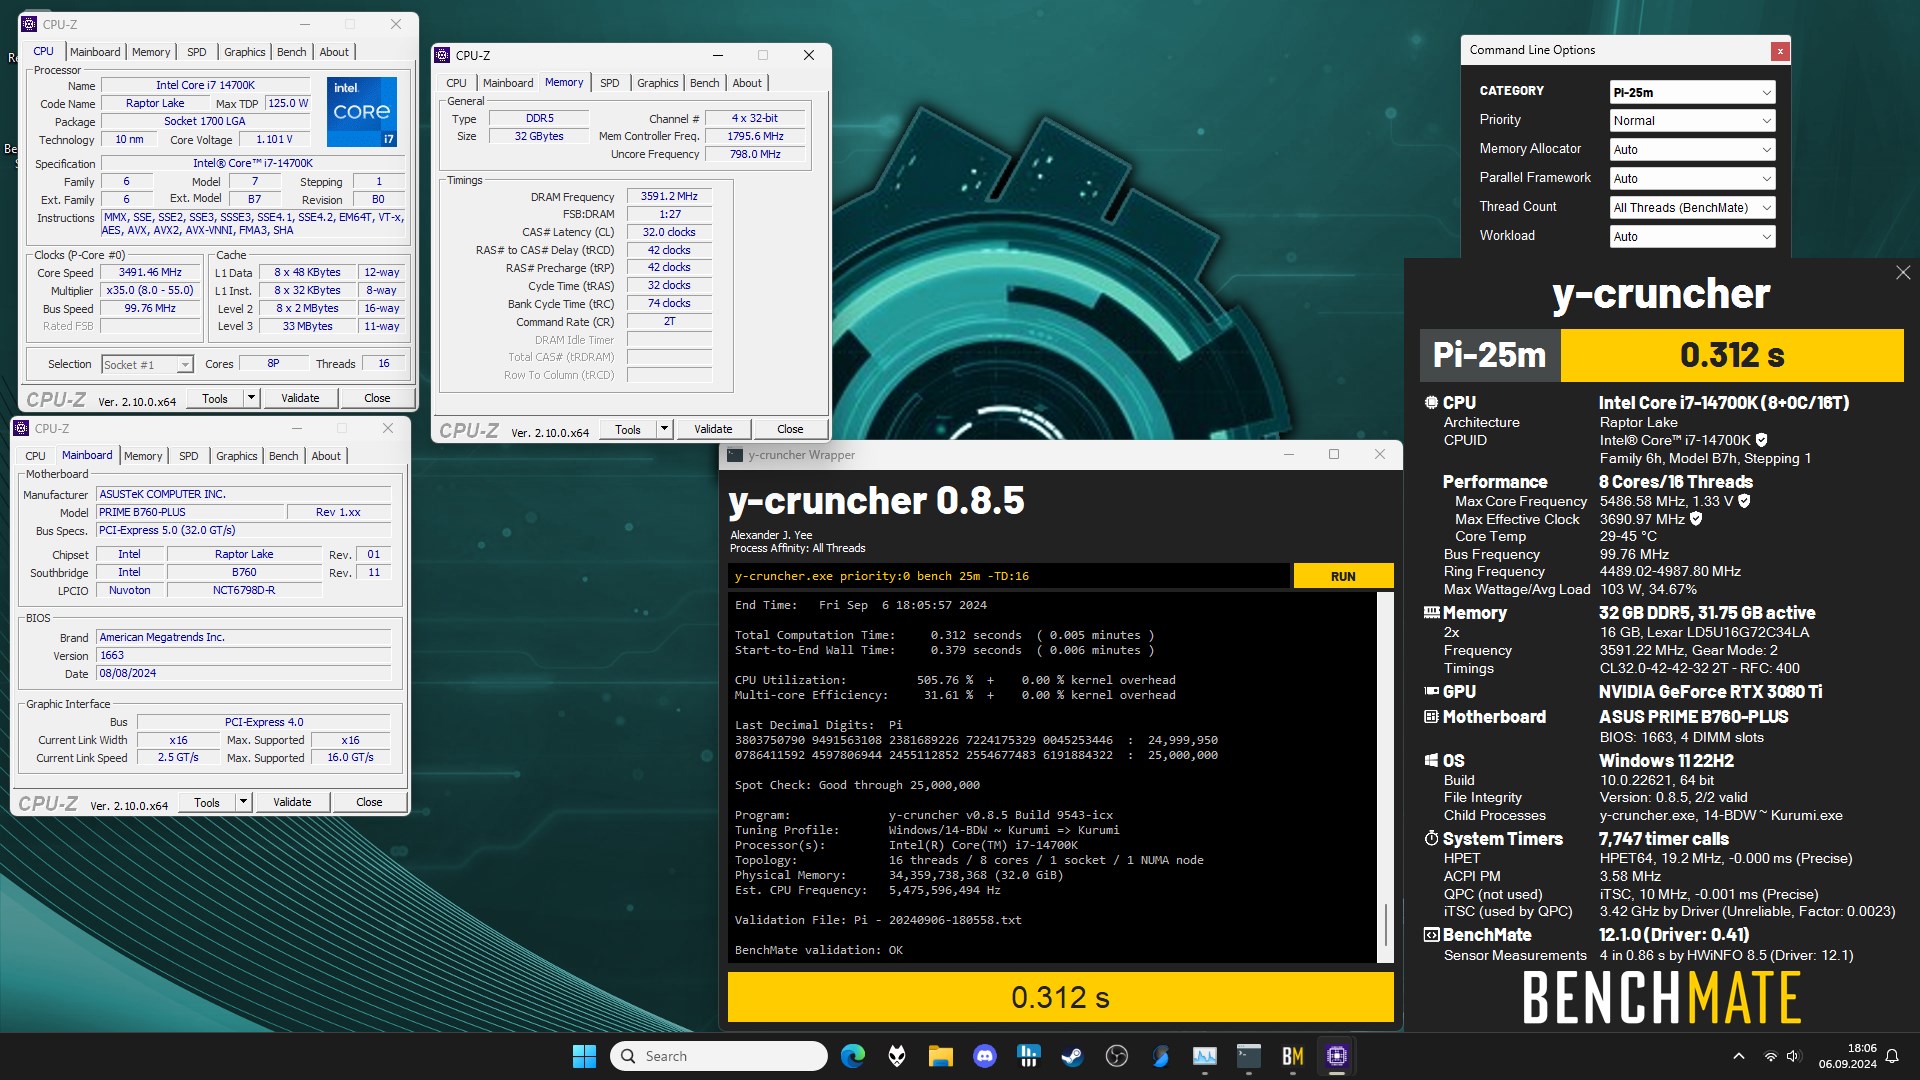Click the System Timers stopwatch icon
This screenshot has width=1920, height=1080.
click(1431, 839)
